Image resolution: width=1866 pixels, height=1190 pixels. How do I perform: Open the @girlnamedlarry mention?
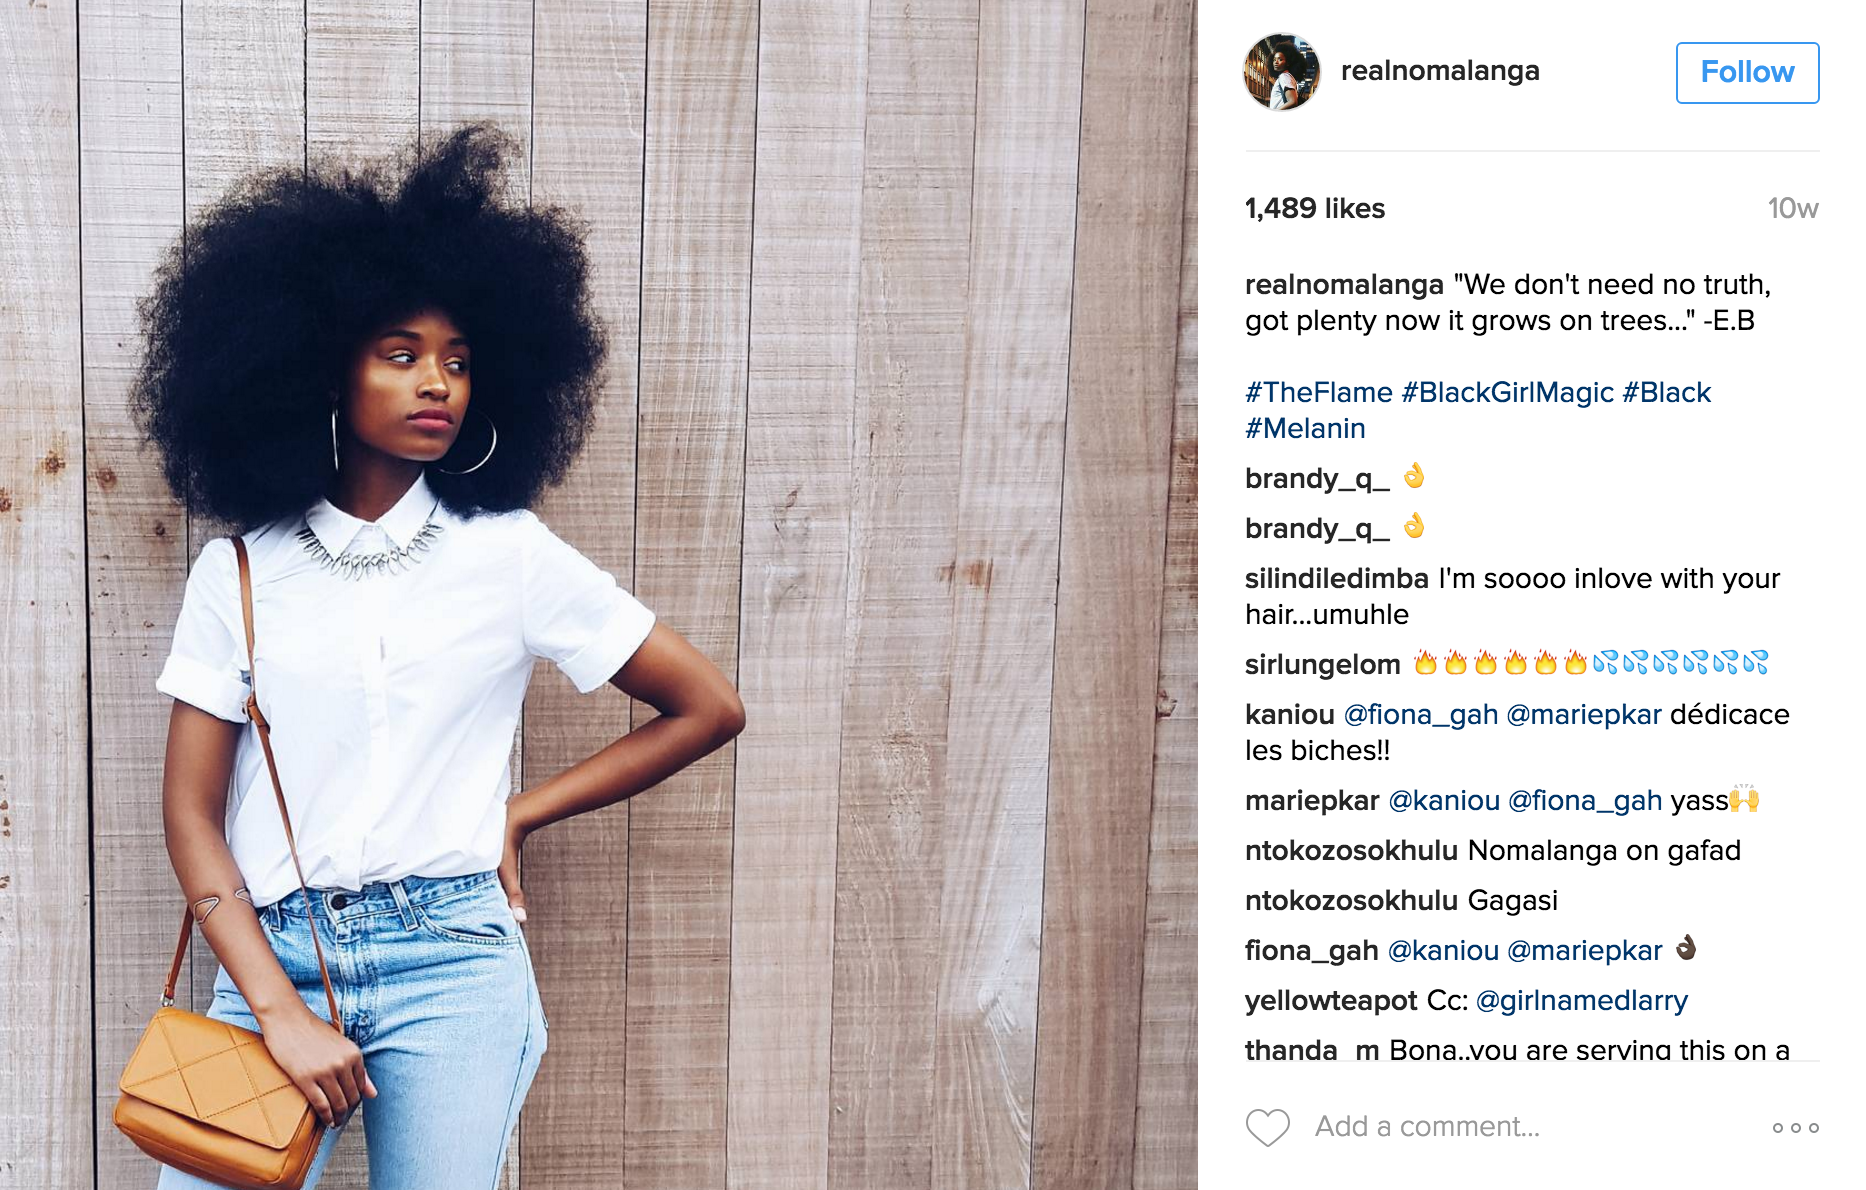pyautogui.click(x=1582, y=1000)
